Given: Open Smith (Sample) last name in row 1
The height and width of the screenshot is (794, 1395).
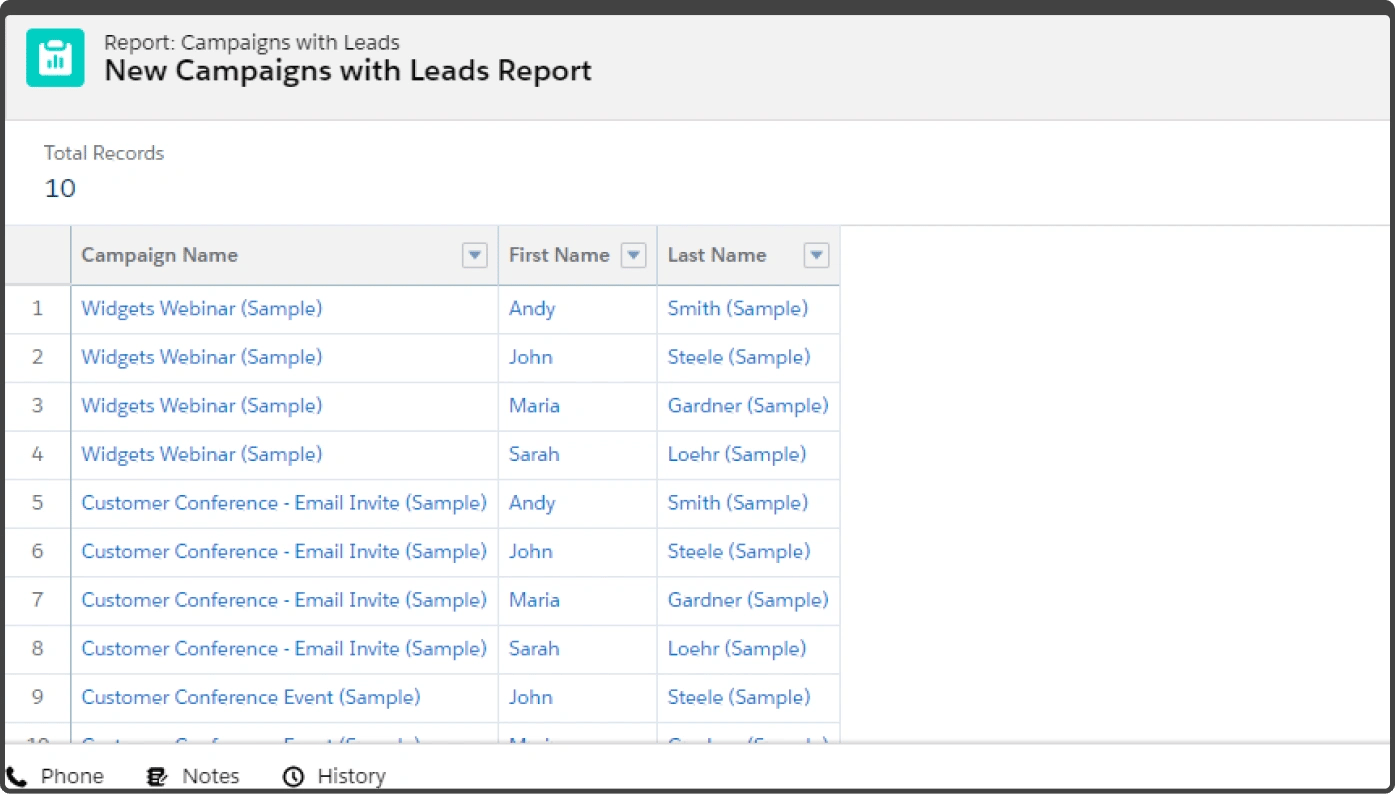Looking at the screenshot, I should coord(738,309).
